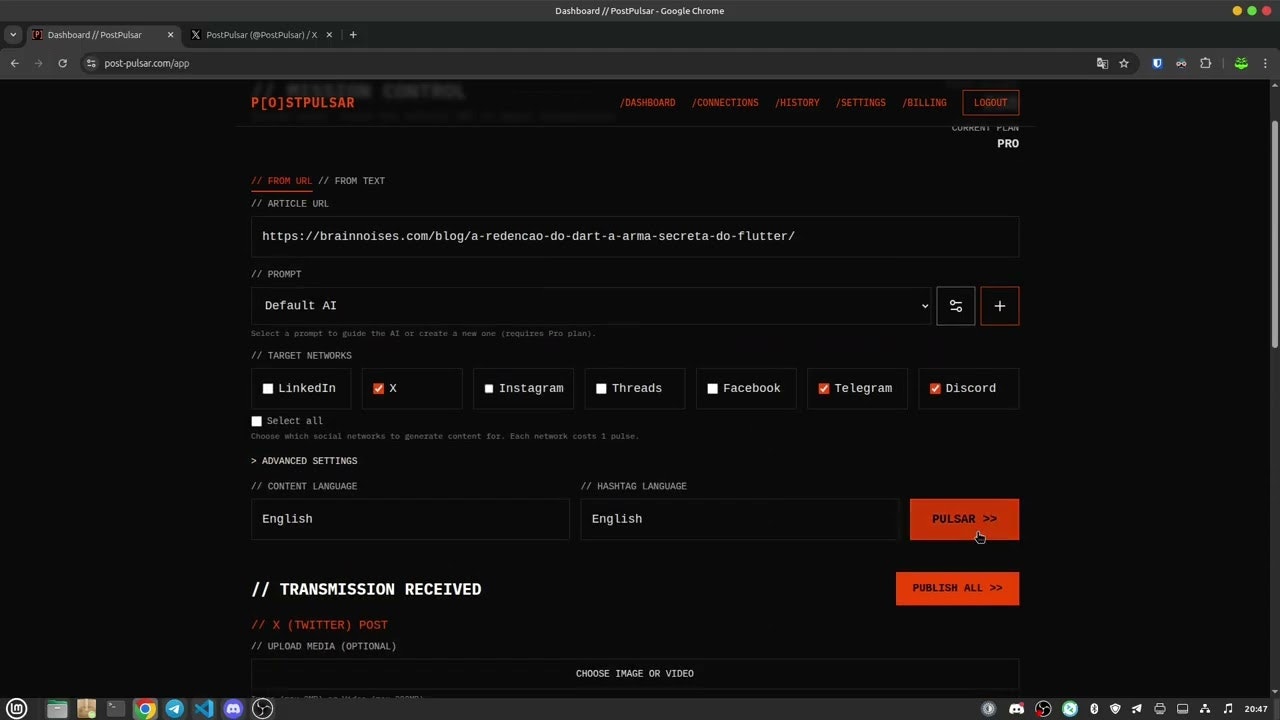Open Visual Studio Code from taskbar
The width and height of the screenshot is (1280, 720).
(204, 709)
